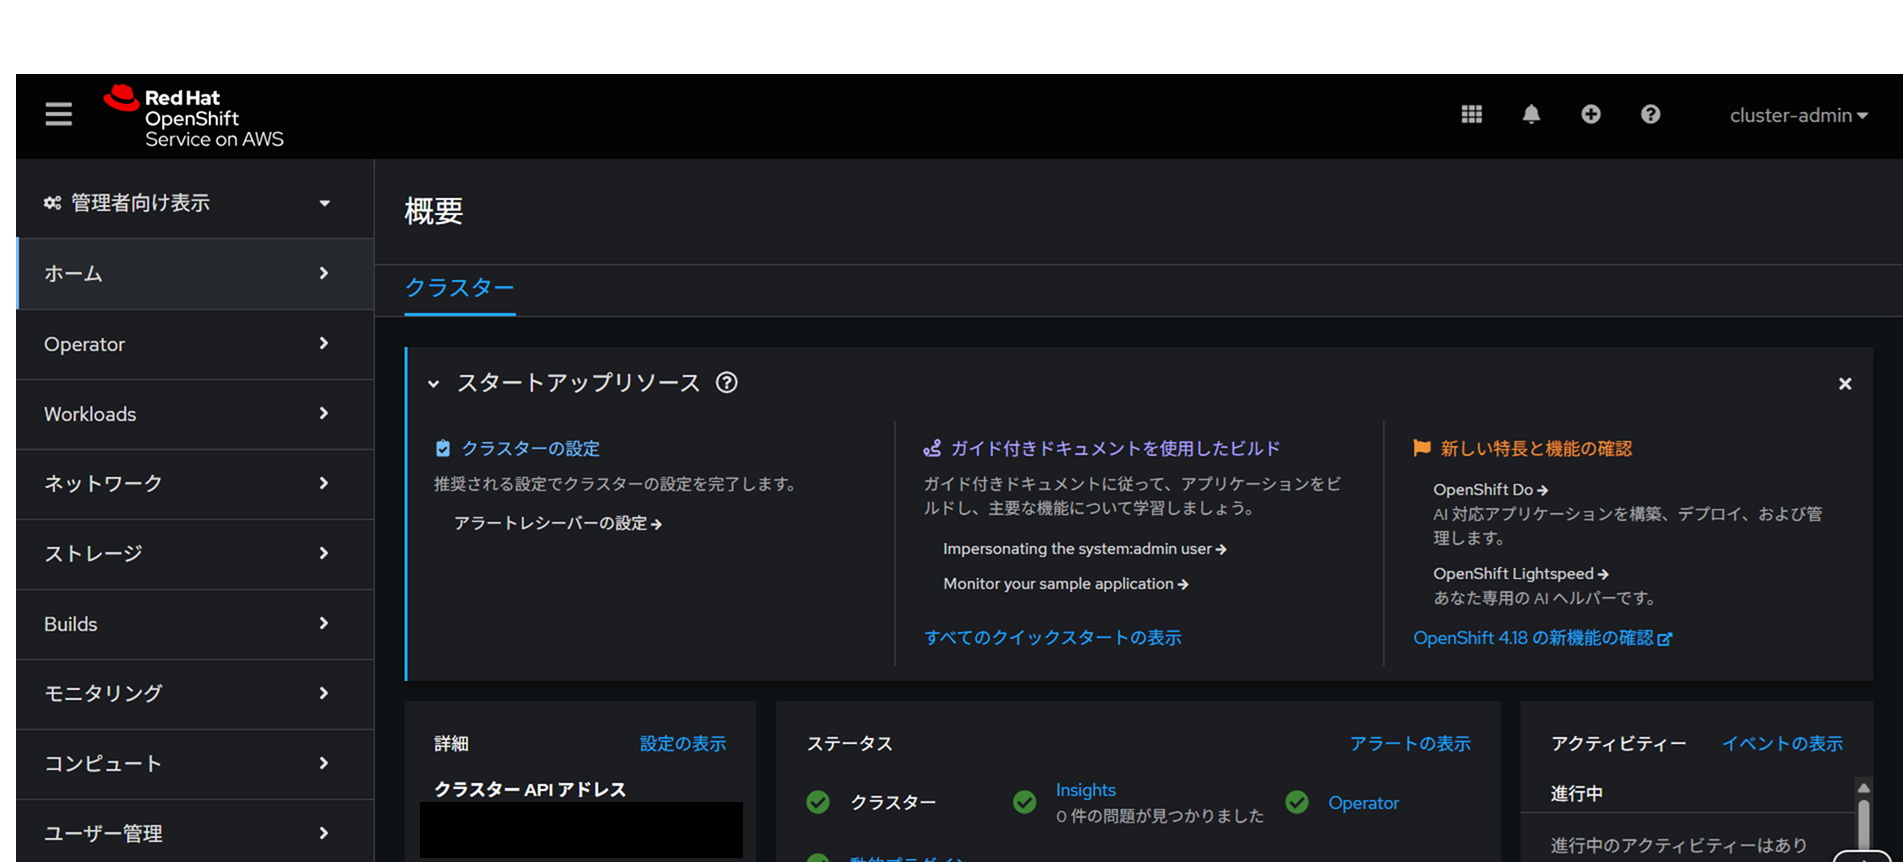Open the notifications bell
Viewport: 1903px width, 862px height.
(x=1531, y=115)
